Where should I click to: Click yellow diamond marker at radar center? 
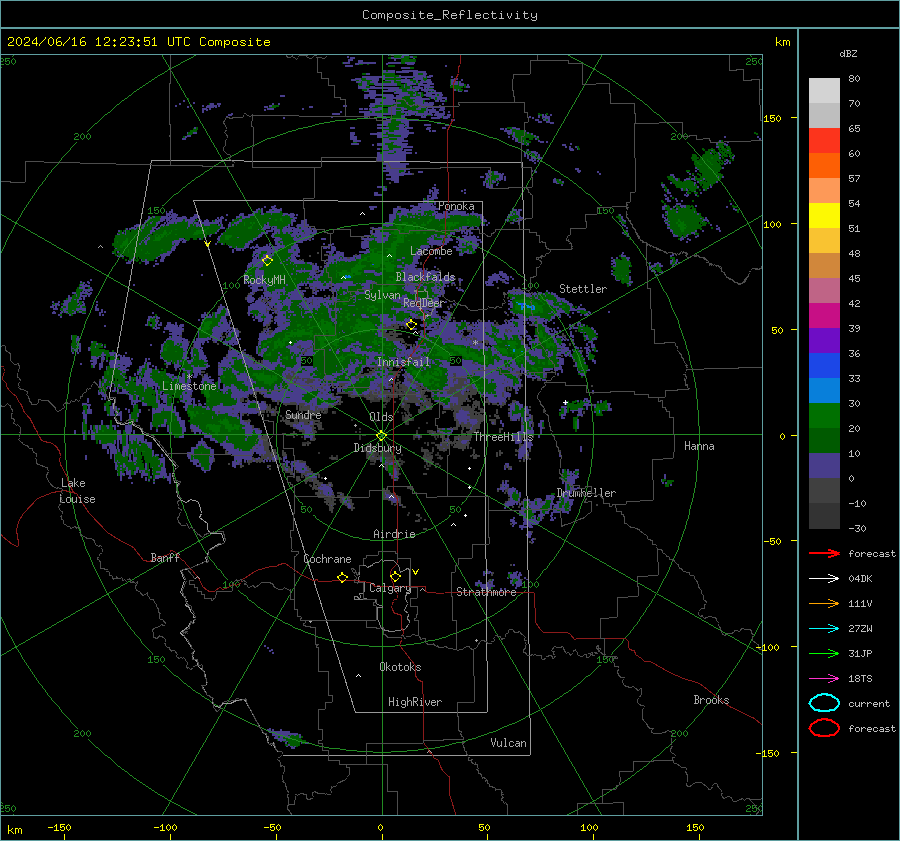pos(381,436)
